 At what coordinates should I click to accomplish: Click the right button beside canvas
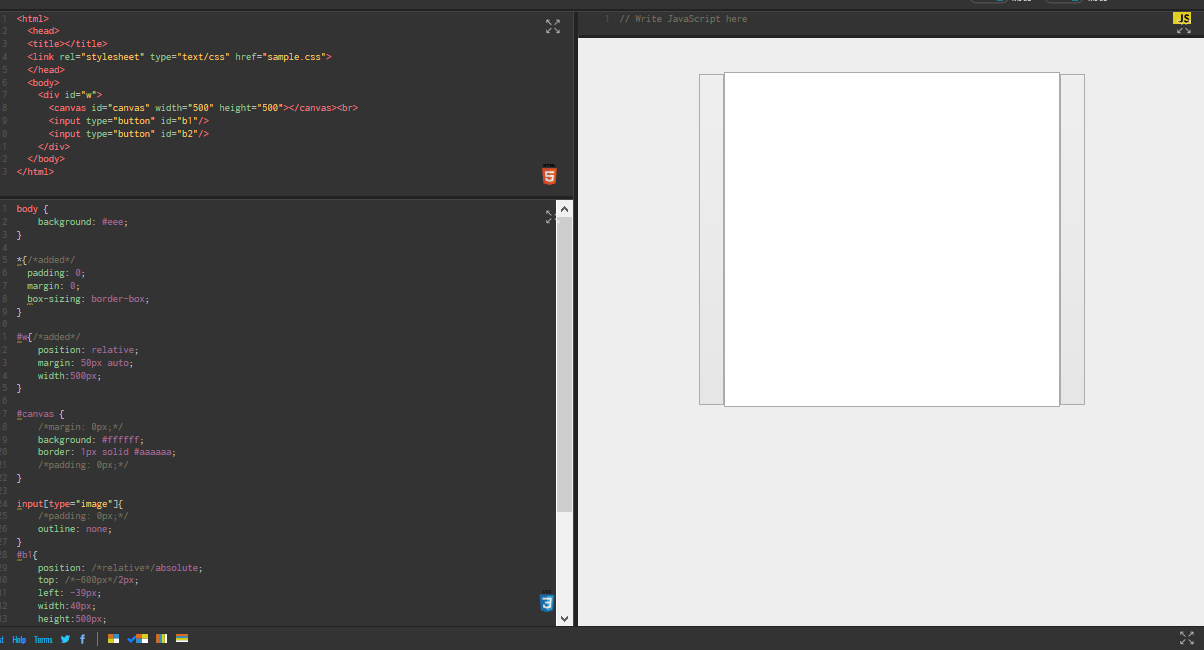point(1072,239)
